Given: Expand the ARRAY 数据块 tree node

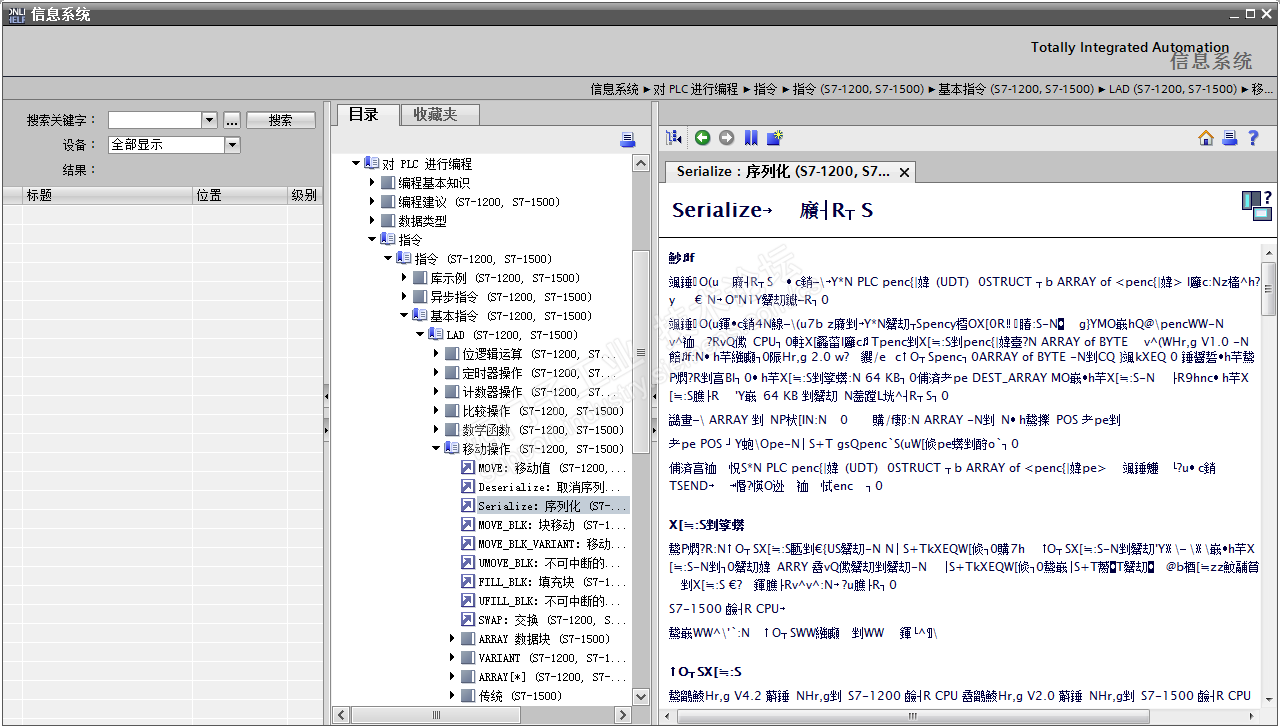Looking at the screenshot, I should [x=452, y=639].
